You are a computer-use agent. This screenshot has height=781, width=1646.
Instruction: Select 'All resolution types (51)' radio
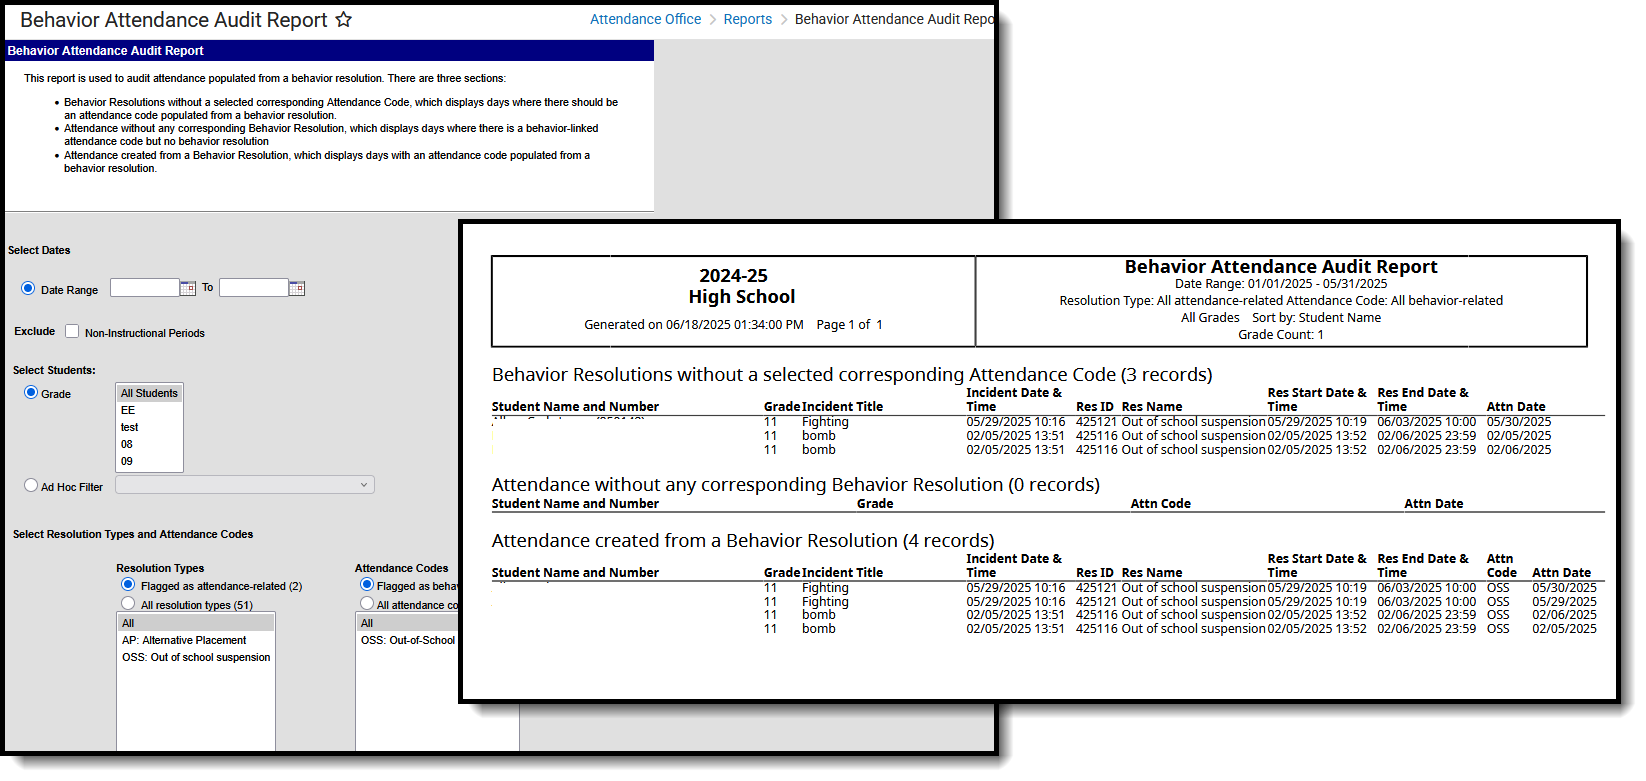(128, 603)
